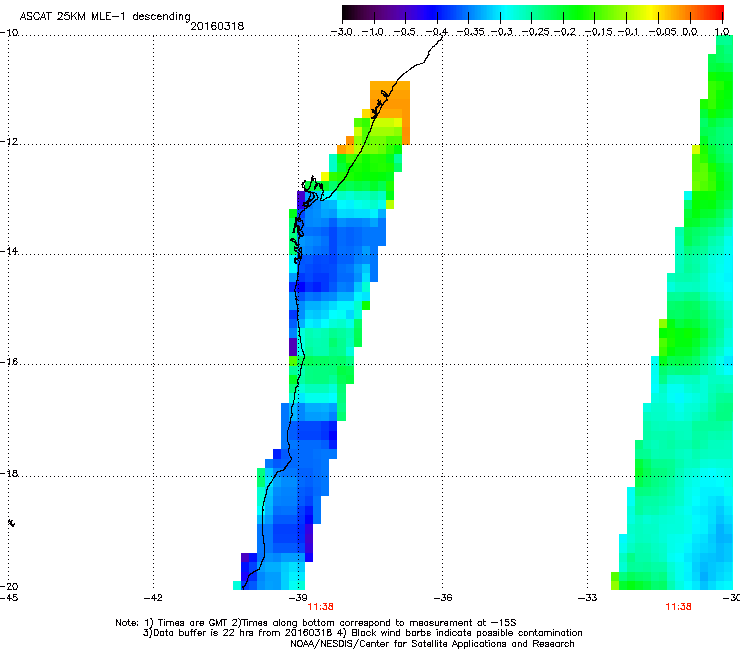Select the -1.0 color scale label
The height and width of the screenshot is (650, 740).
click(374, 32)
